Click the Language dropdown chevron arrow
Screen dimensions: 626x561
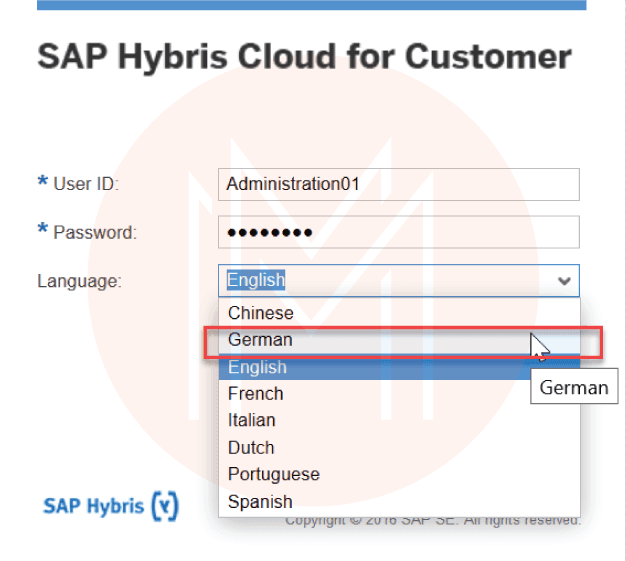point(565,282)
